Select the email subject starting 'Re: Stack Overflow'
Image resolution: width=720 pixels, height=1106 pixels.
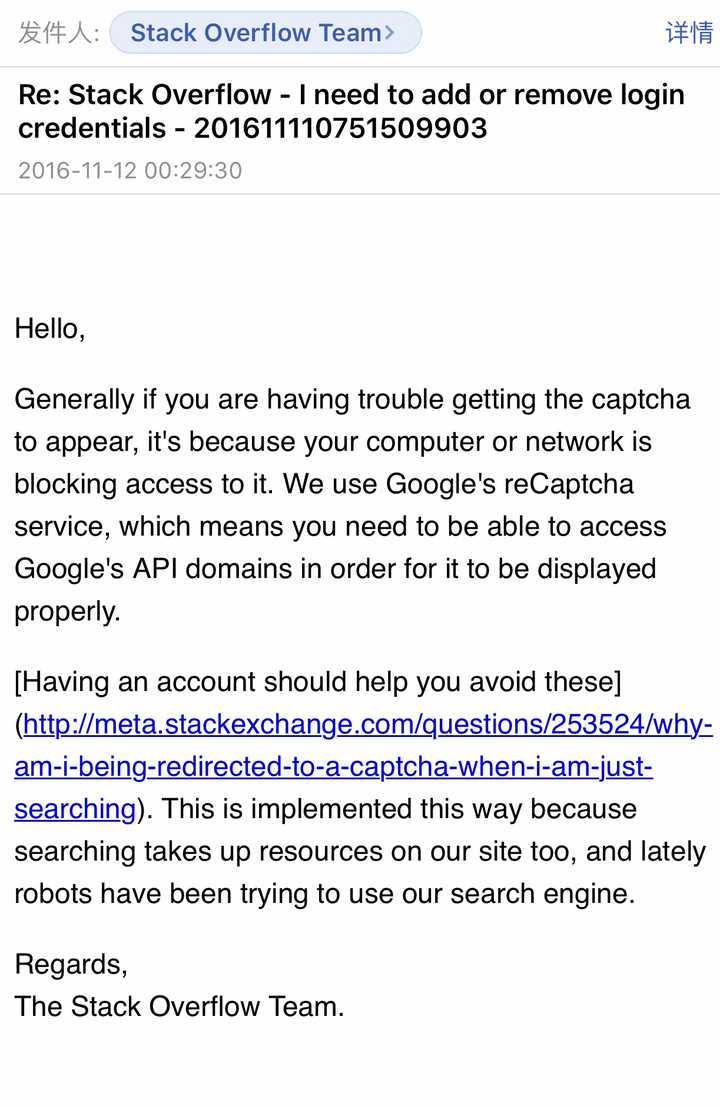click(x=351, y=96)
